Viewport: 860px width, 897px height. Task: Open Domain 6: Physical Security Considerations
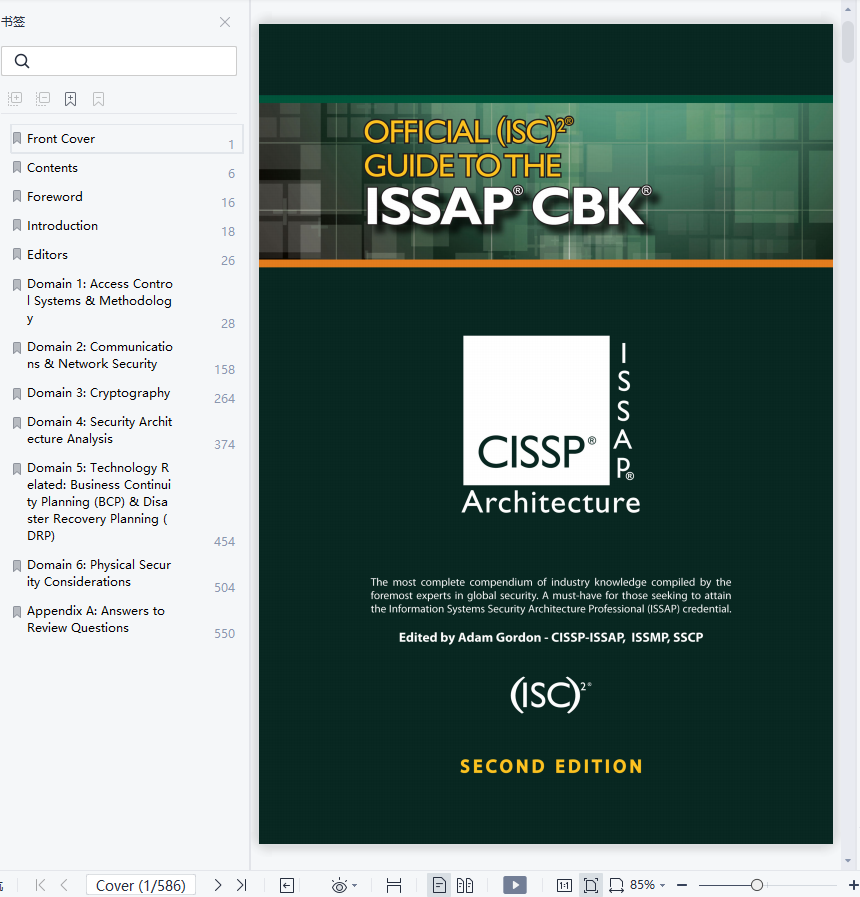click(x=126, y=573)
